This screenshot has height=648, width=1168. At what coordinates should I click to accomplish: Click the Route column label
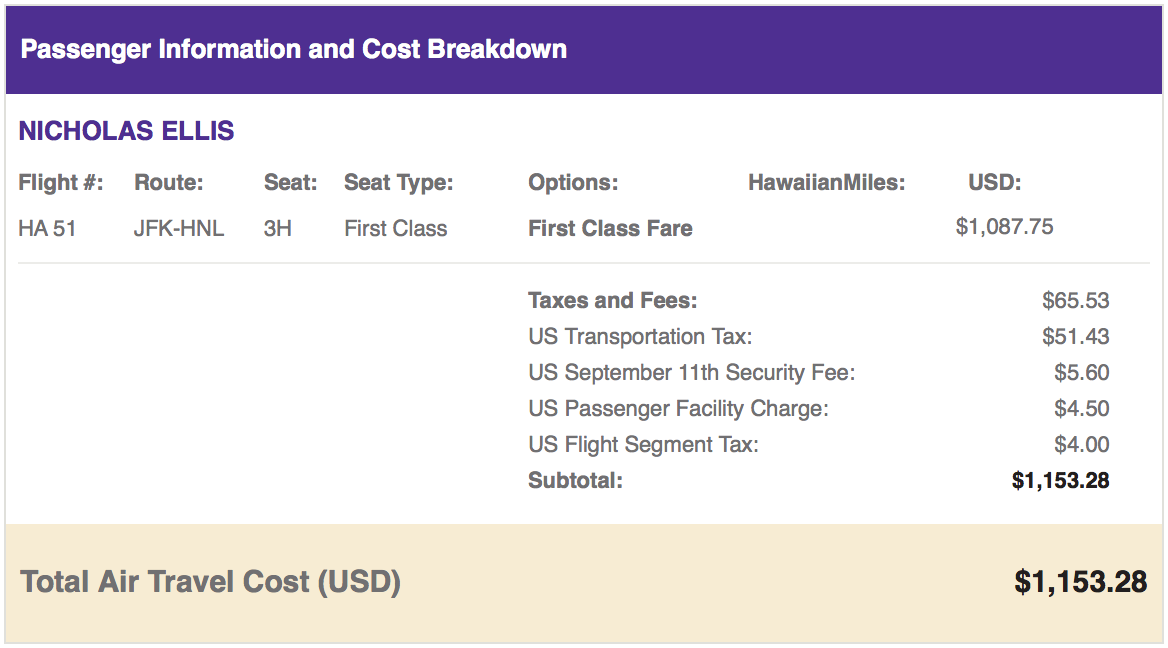click(168, 183)
